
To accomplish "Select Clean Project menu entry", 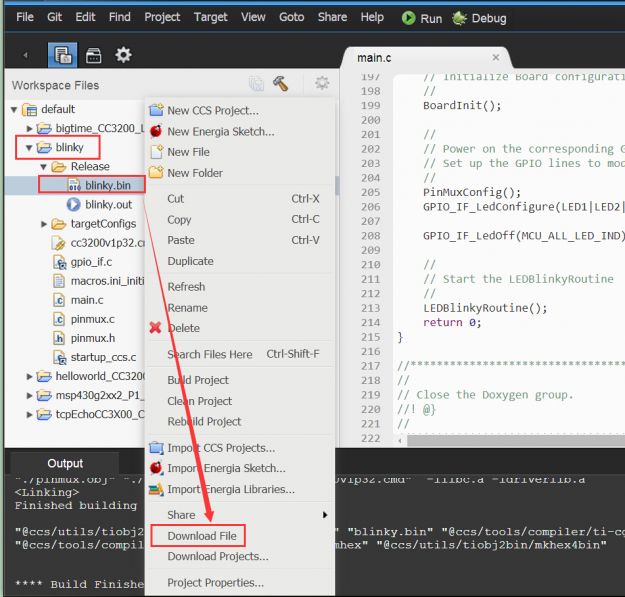I will tap(199, 401).
